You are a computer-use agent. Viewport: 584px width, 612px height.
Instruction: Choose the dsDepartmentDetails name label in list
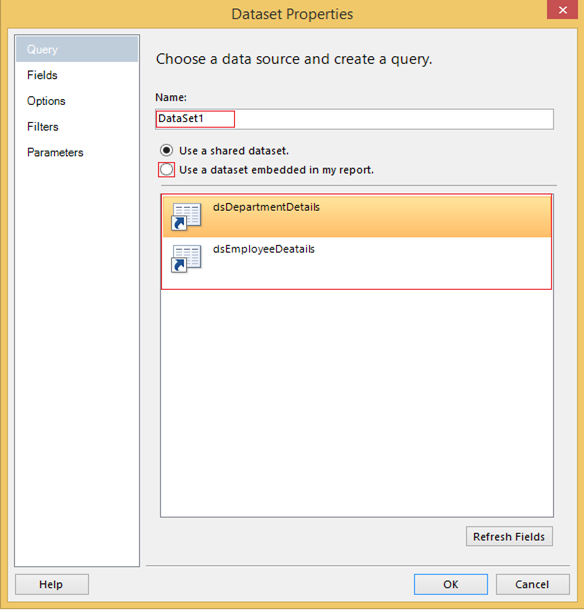pyautogui.click(x=266, y=207)
